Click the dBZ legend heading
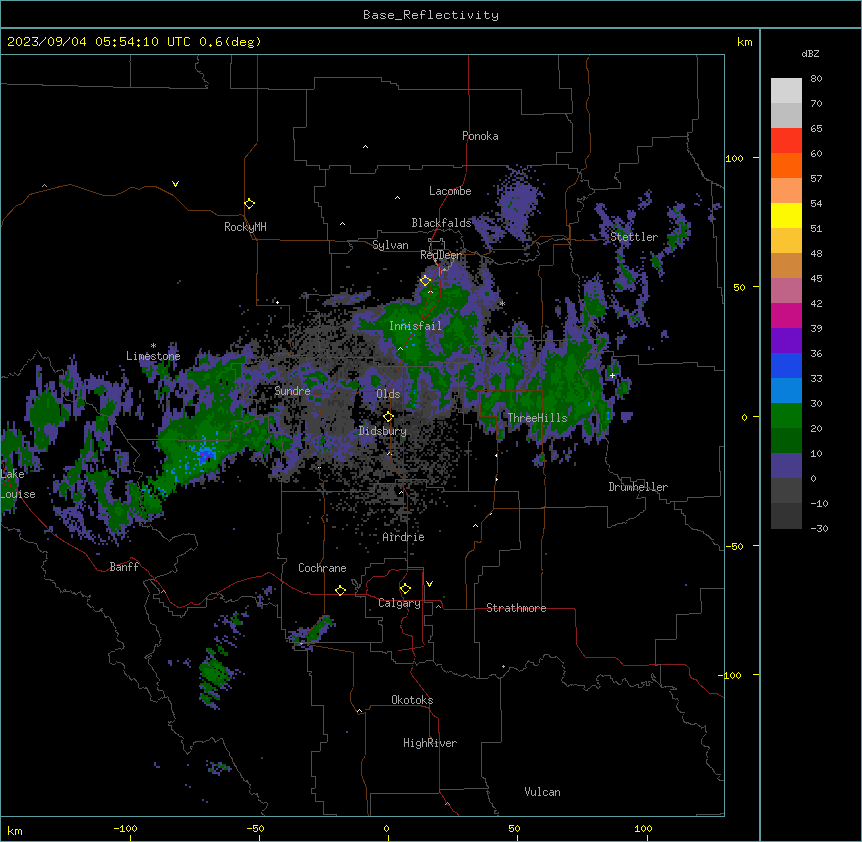Image resolution: width=862 pixels, height=842 pixels. (x=810, y=53)
